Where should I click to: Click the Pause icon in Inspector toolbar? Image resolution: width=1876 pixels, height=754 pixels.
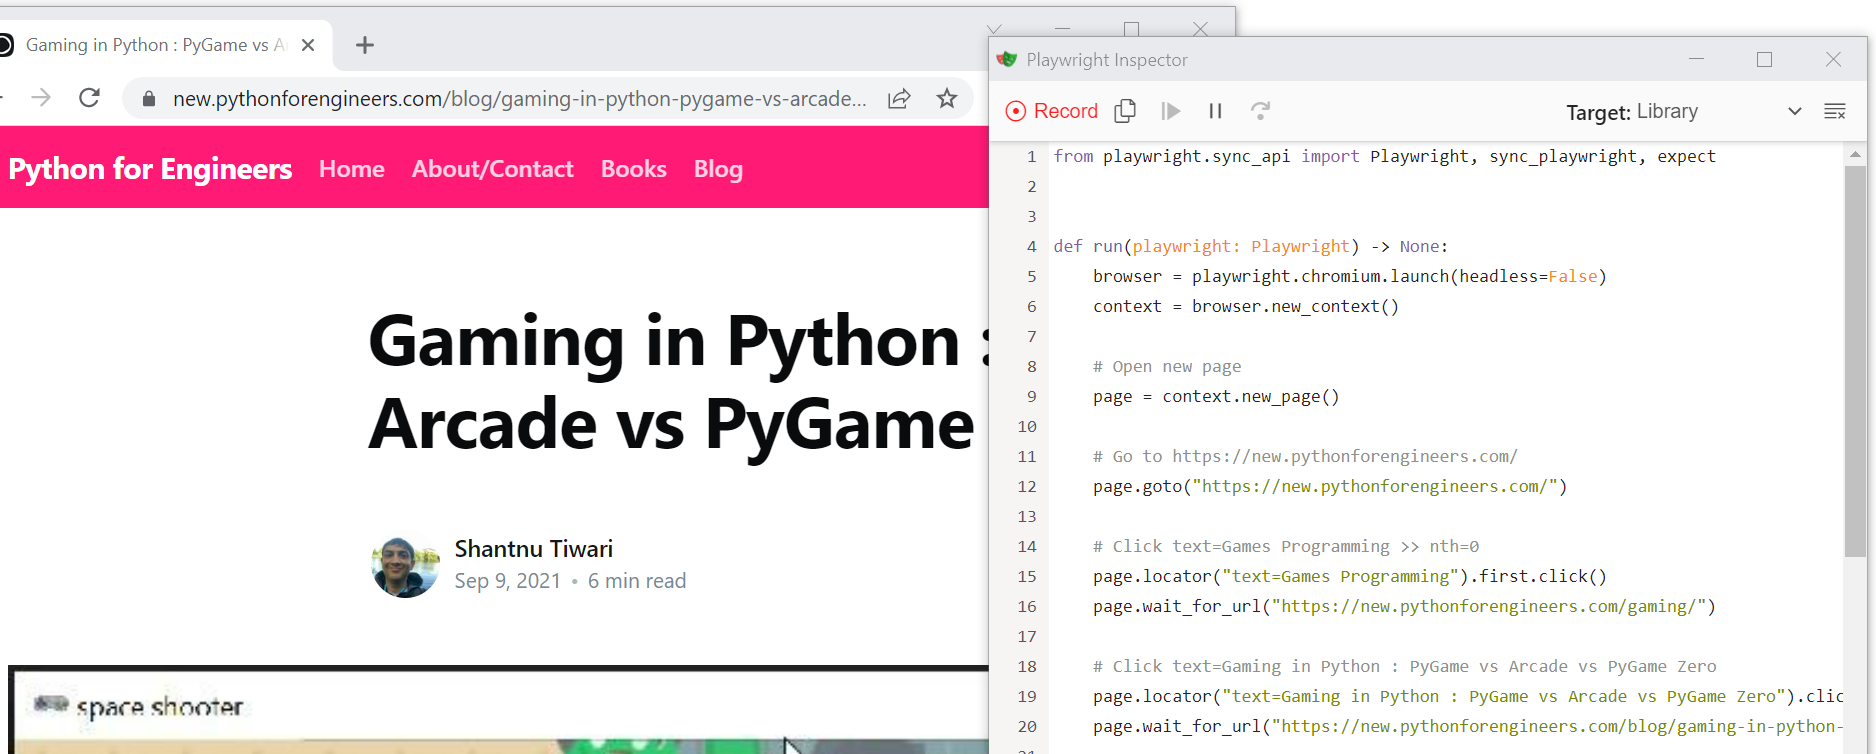point(1215,111)
